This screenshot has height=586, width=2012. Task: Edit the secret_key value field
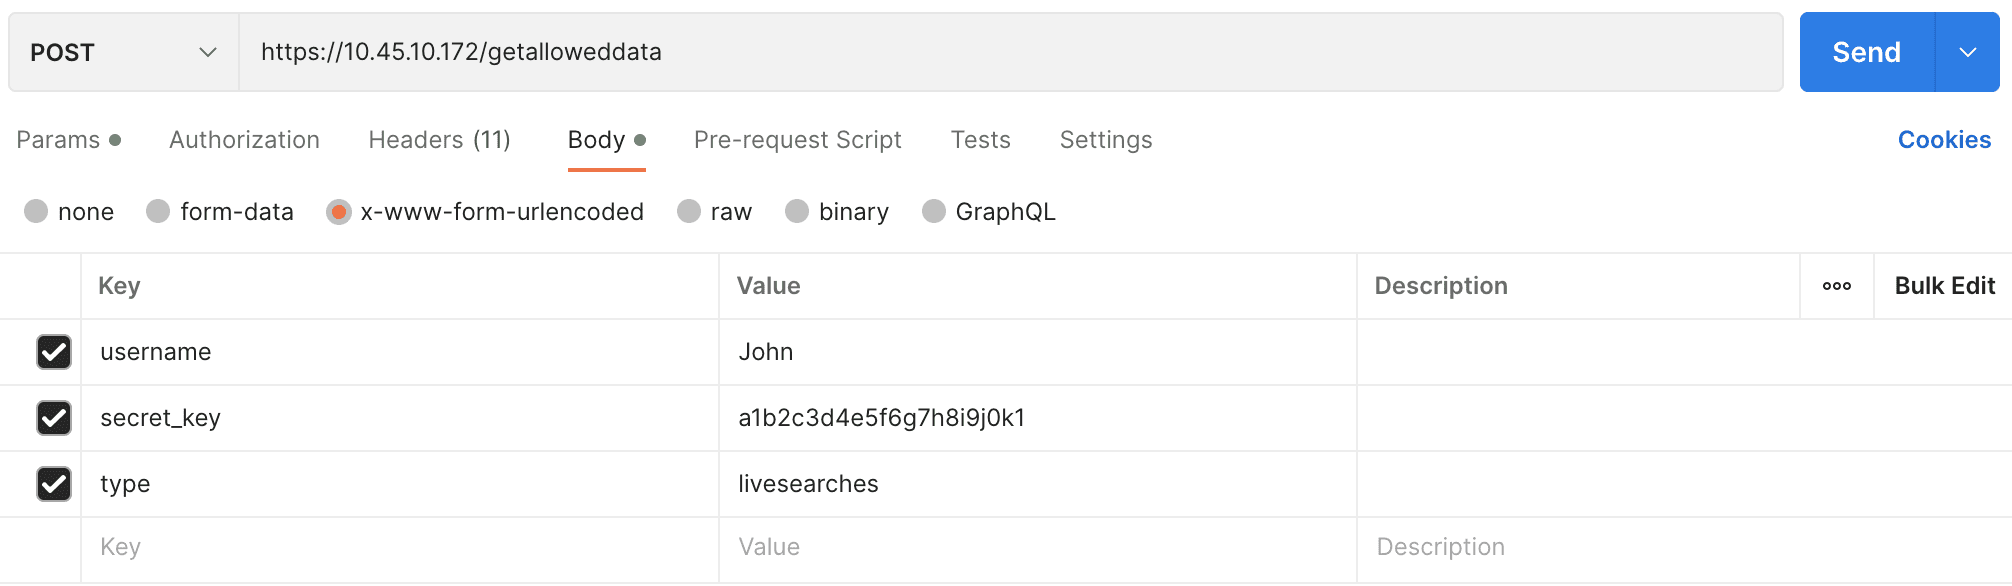1036,418
